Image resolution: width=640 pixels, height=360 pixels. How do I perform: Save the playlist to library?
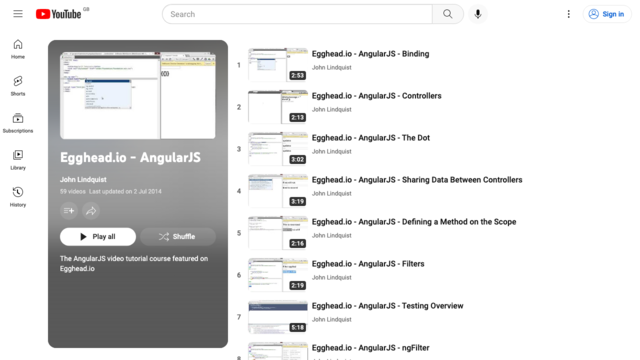pos(69,211)
